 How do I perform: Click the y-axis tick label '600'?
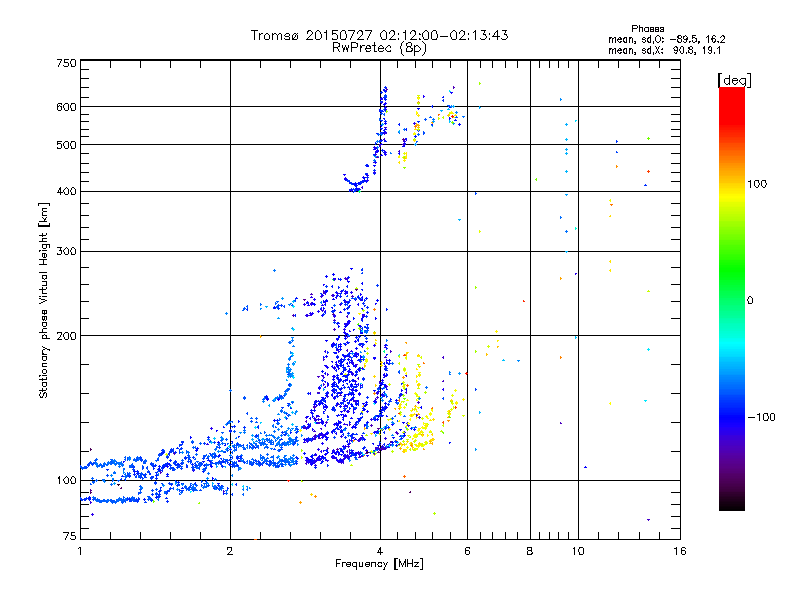click(x=66, y=107)
